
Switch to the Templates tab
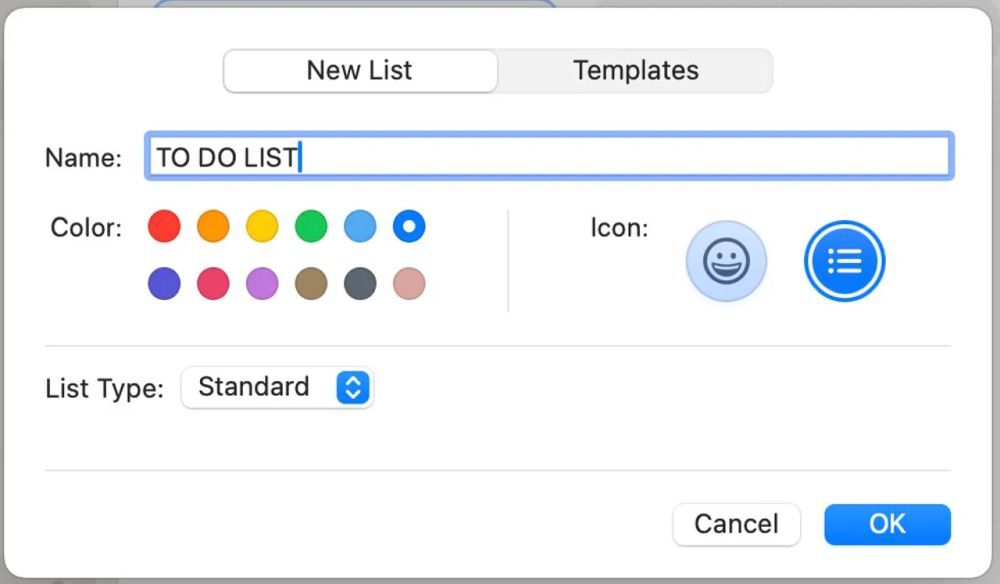pos(635,71)
